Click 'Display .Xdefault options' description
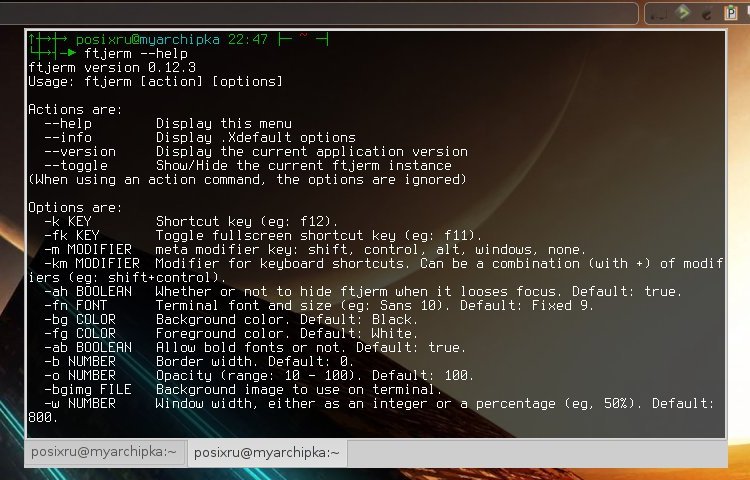 click(255, 138)
